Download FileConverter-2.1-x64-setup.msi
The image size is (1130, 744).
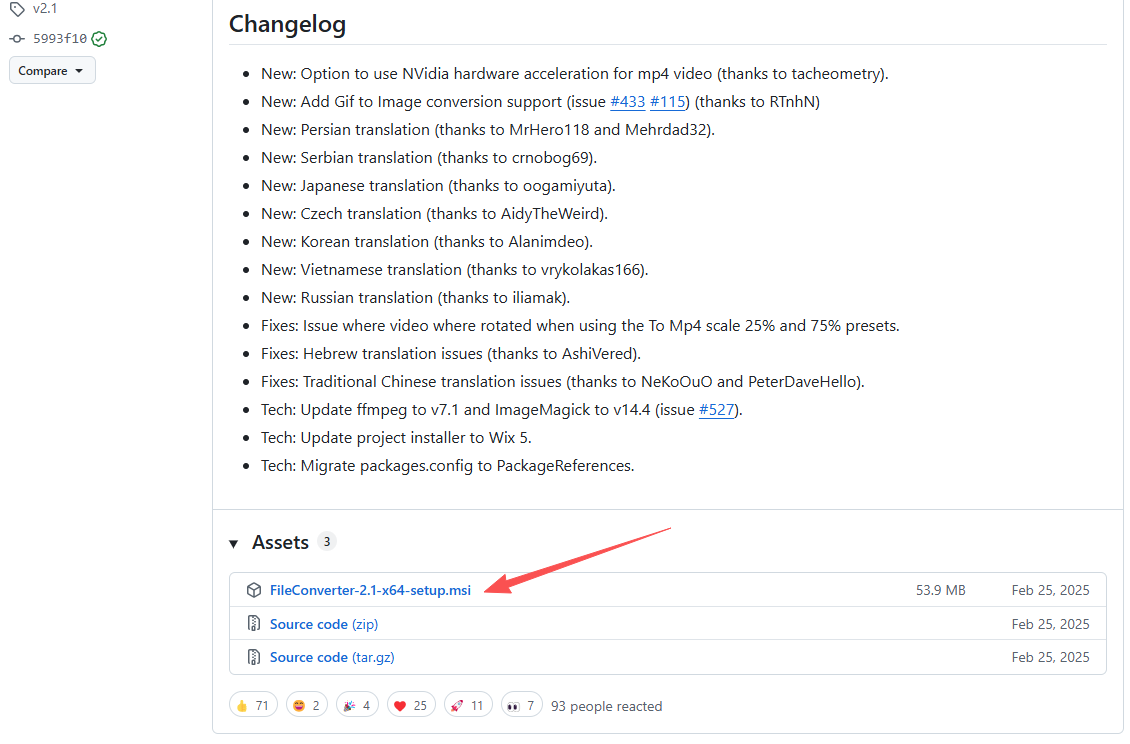pos(370,590)
